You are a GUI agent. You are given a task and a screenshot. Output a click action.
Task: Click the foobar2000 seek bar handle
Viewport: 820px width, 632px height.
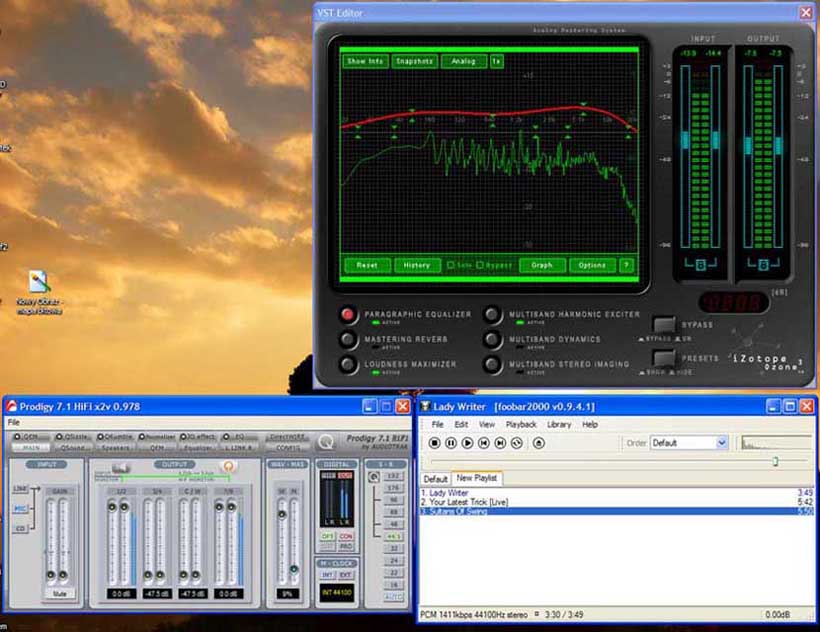tap(776, 461)
